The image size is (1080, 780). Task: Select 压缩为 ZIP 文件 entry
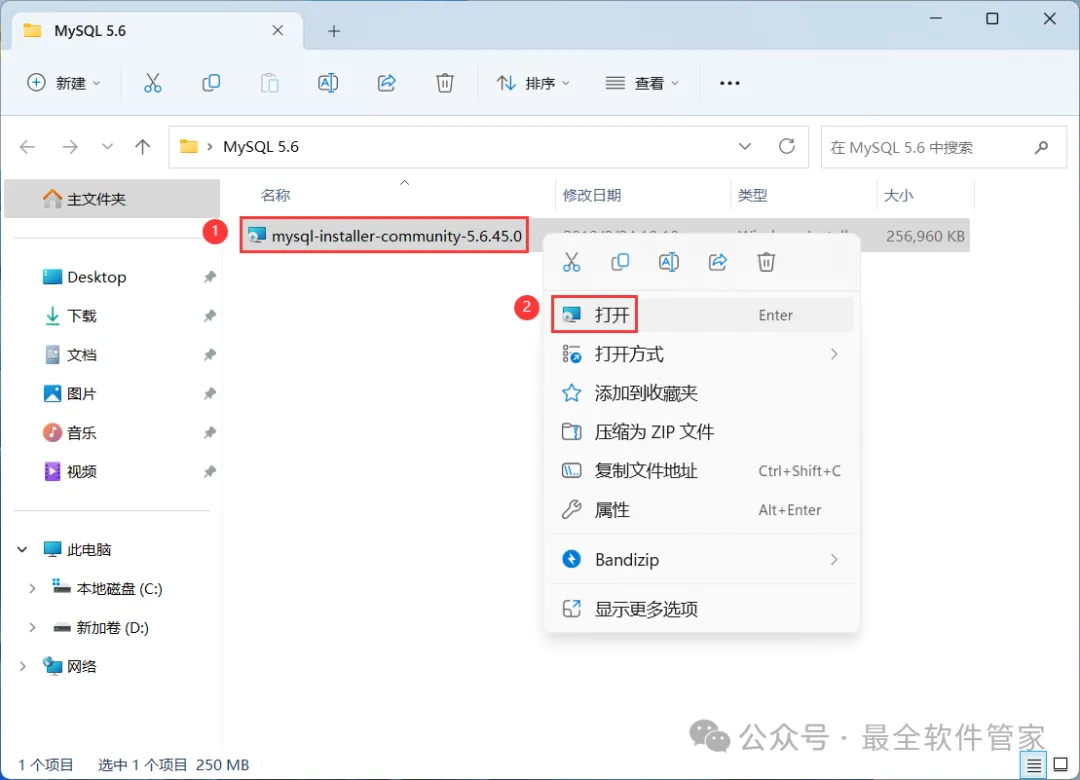(x=701, y=432)
